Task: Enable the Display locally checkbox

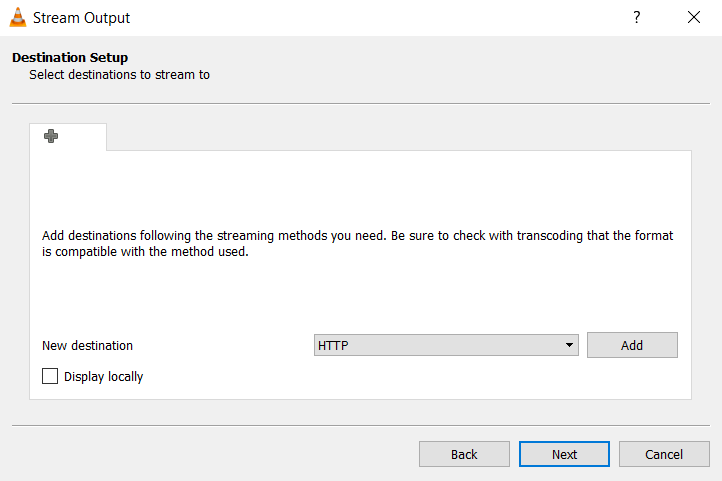Action: pyautogui.click(x=50, y=377)
